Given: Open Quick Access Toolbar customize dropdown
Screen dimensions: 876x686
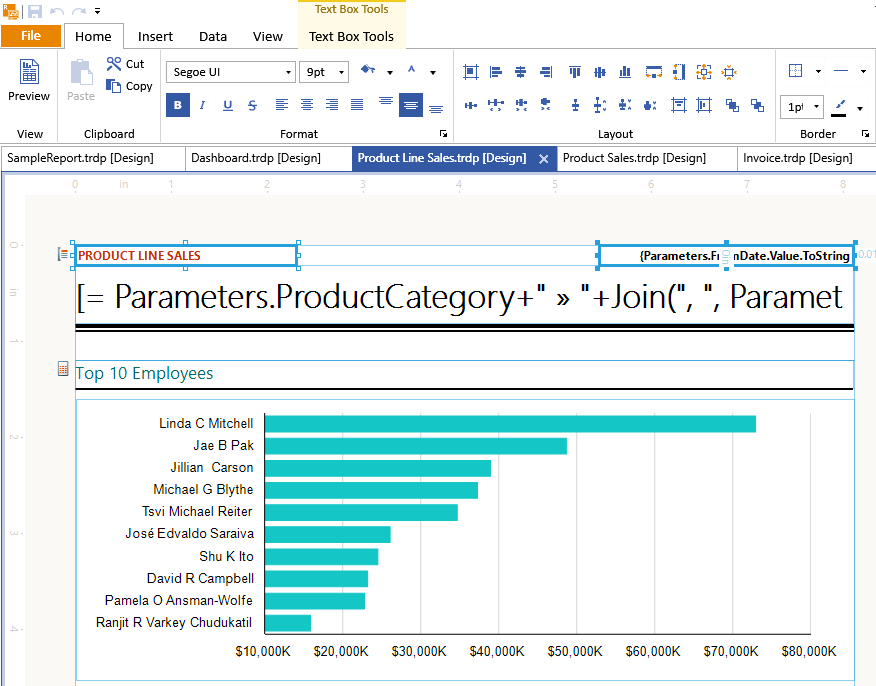Looking at the screenshot, I should pos(97,11).
